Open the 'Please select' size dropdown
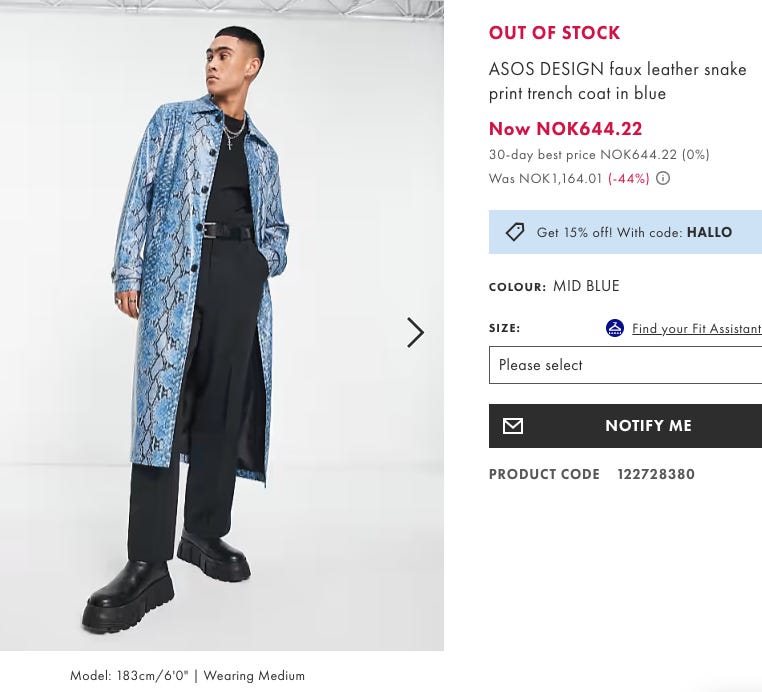 [625, 365]
